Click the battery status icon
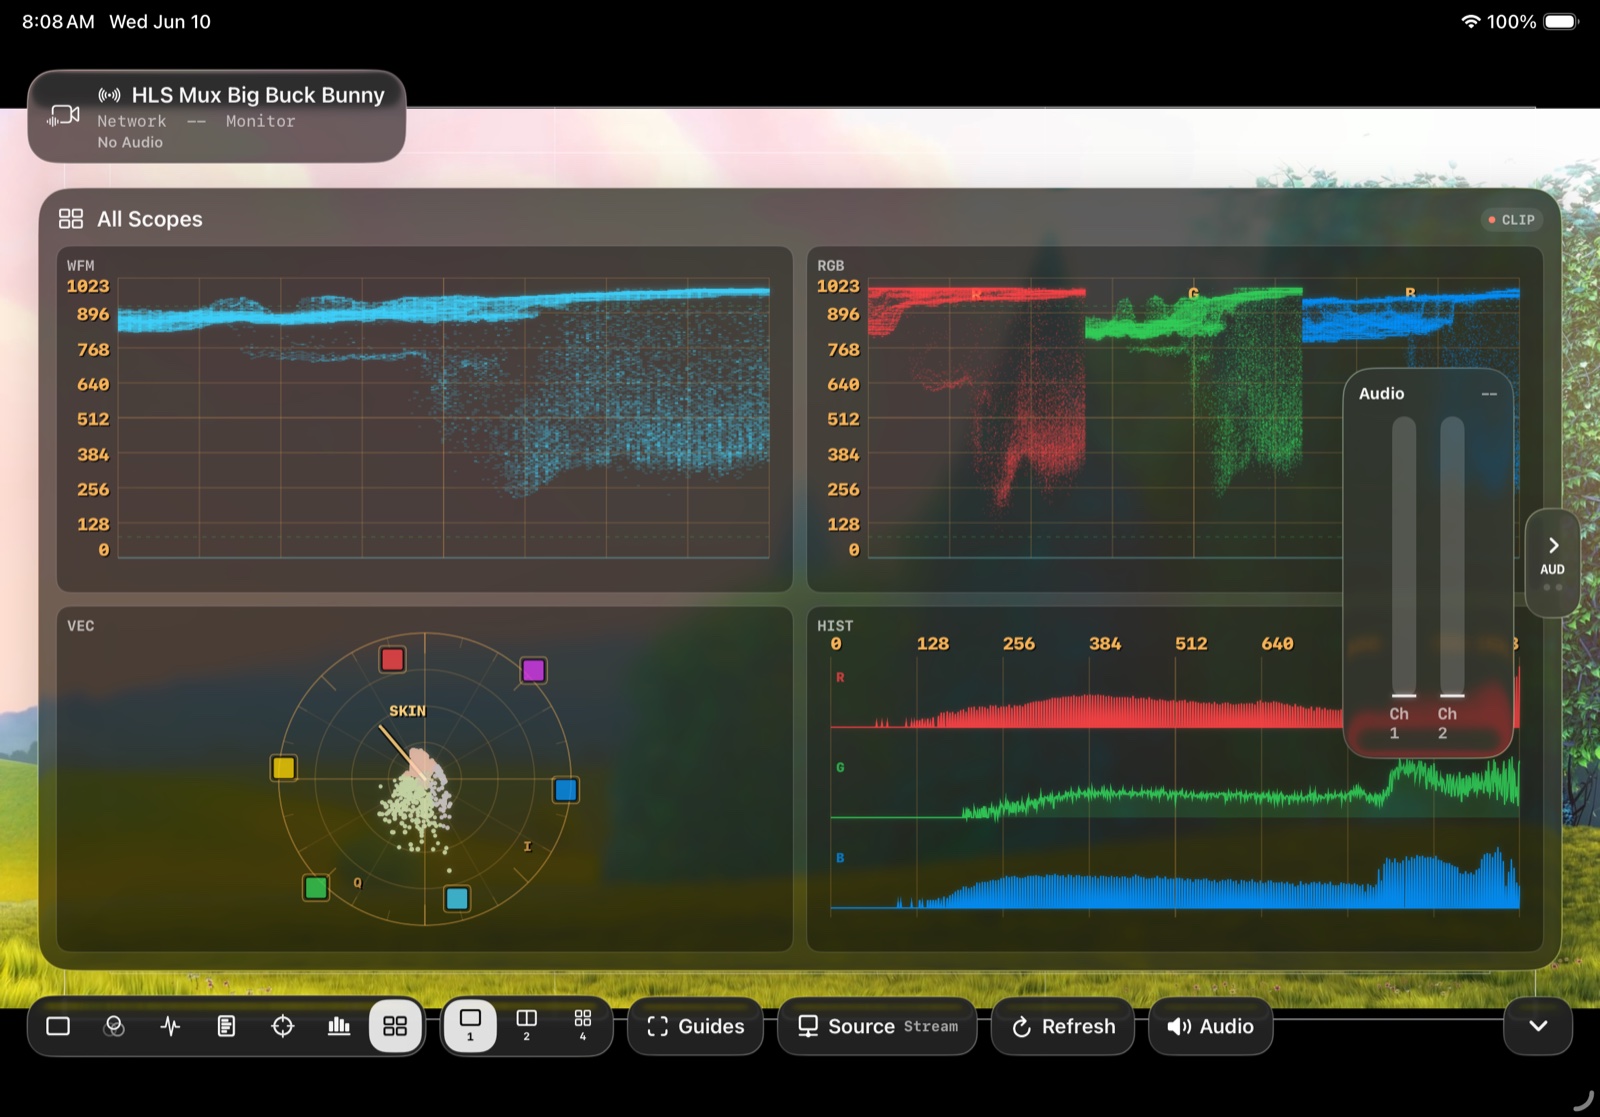 1561,21
